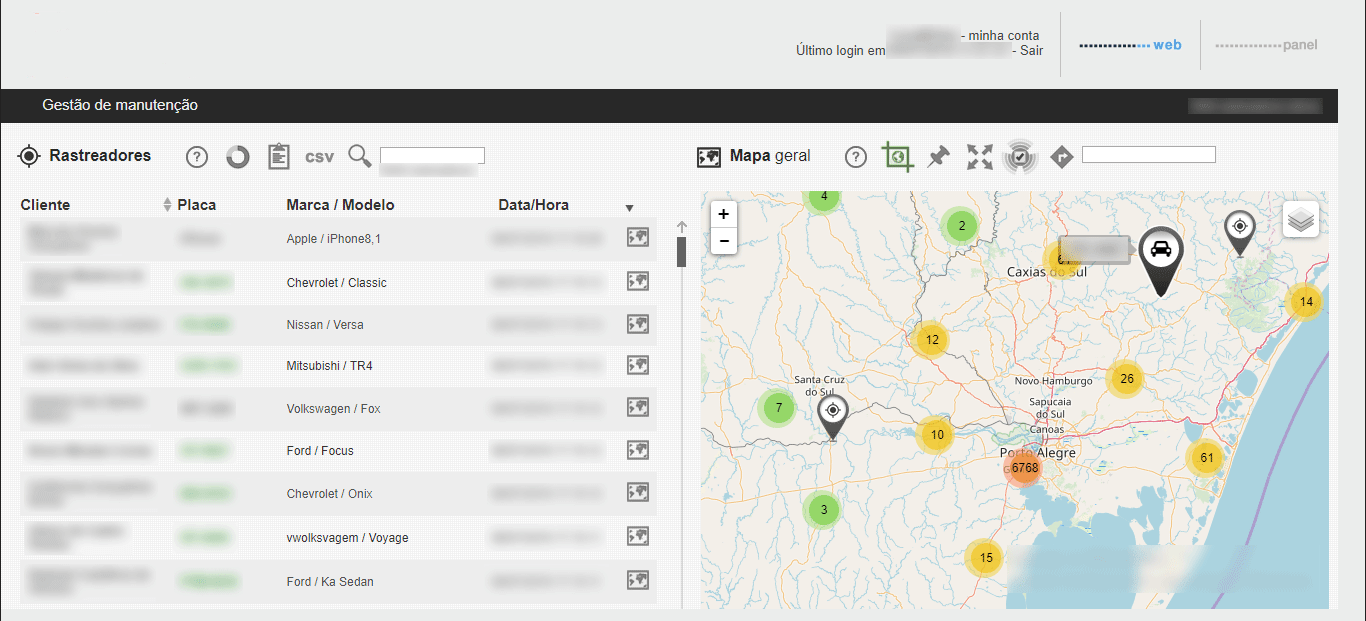
Task: Export the tracker list as csv
Action: 319,157
